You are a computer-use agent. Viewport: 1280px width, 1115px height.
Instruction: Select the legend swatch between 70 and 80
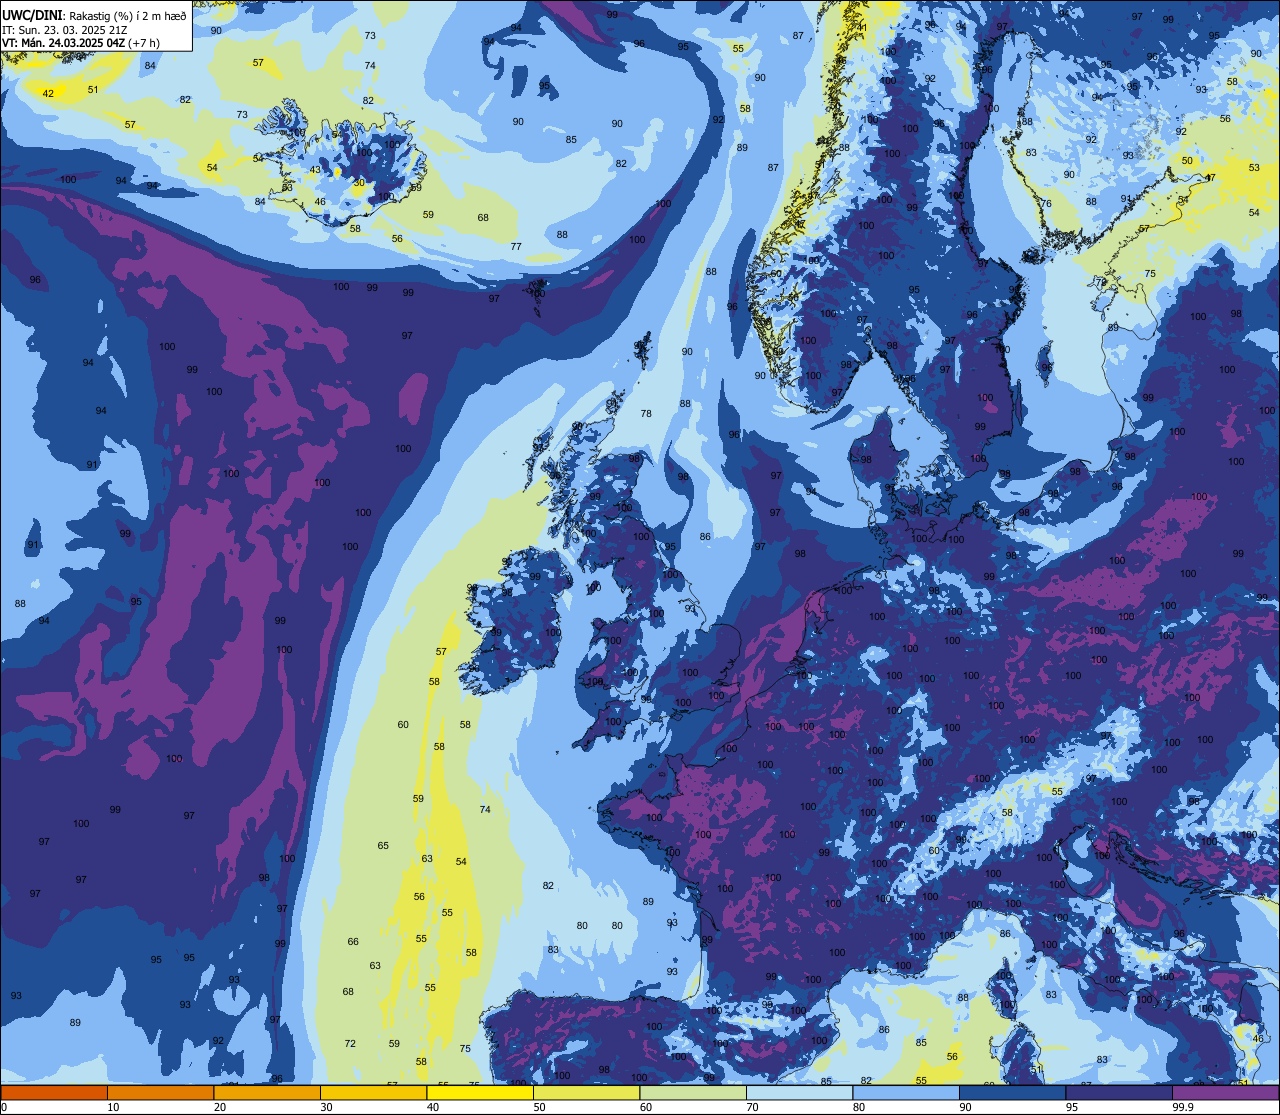pos(799,1093)
